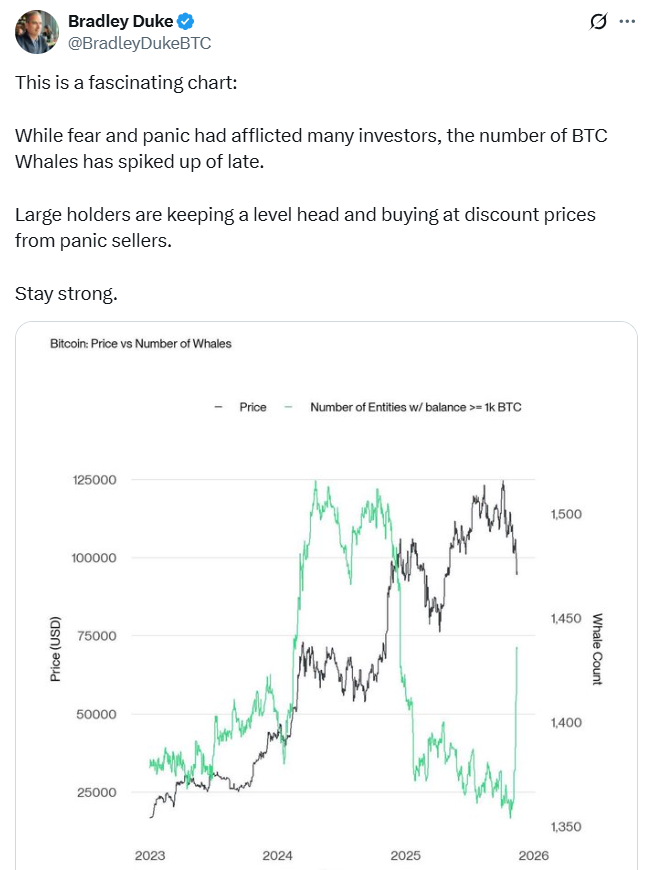Open the @BradleyDukeBTC handle link
Viewport: 645px width, 870px height.
[138, 43]
